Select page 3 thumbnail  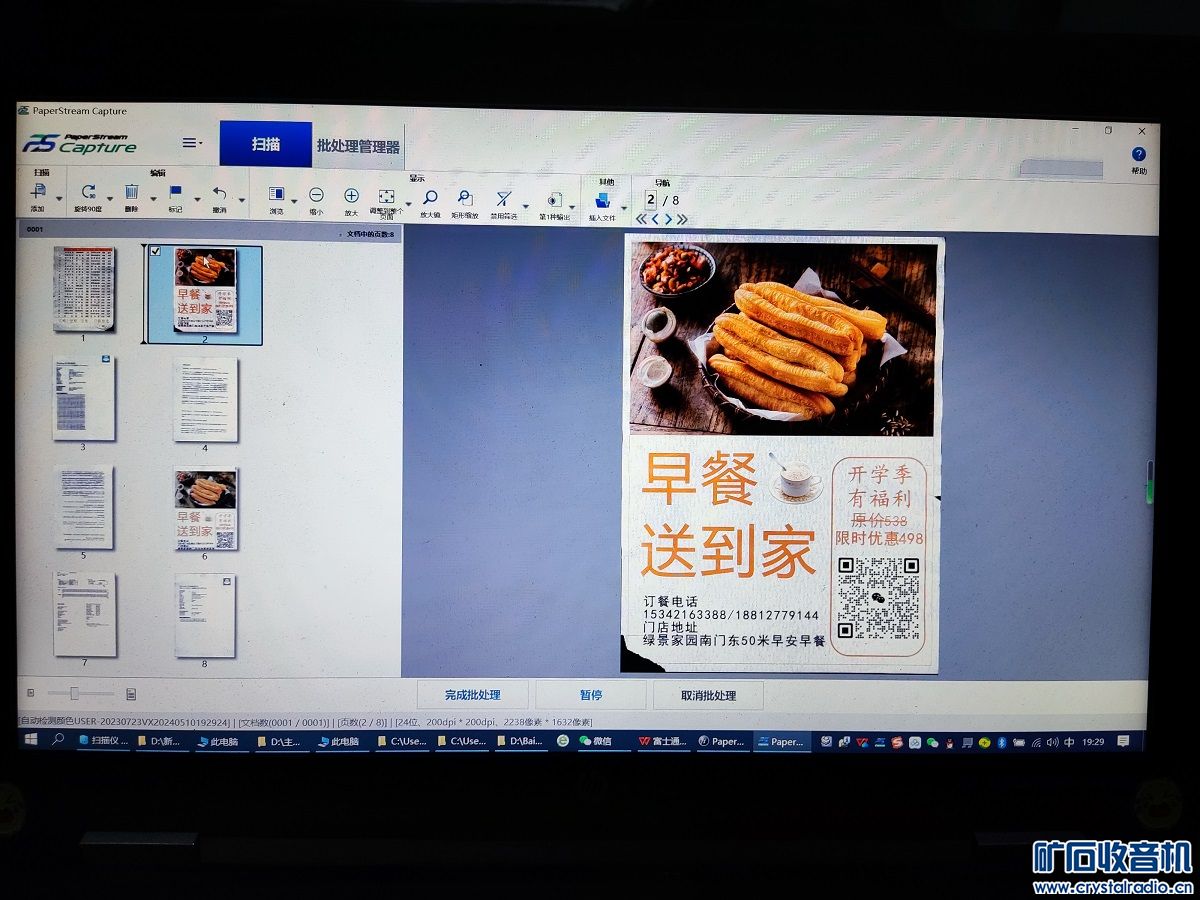tap(84, 398)
